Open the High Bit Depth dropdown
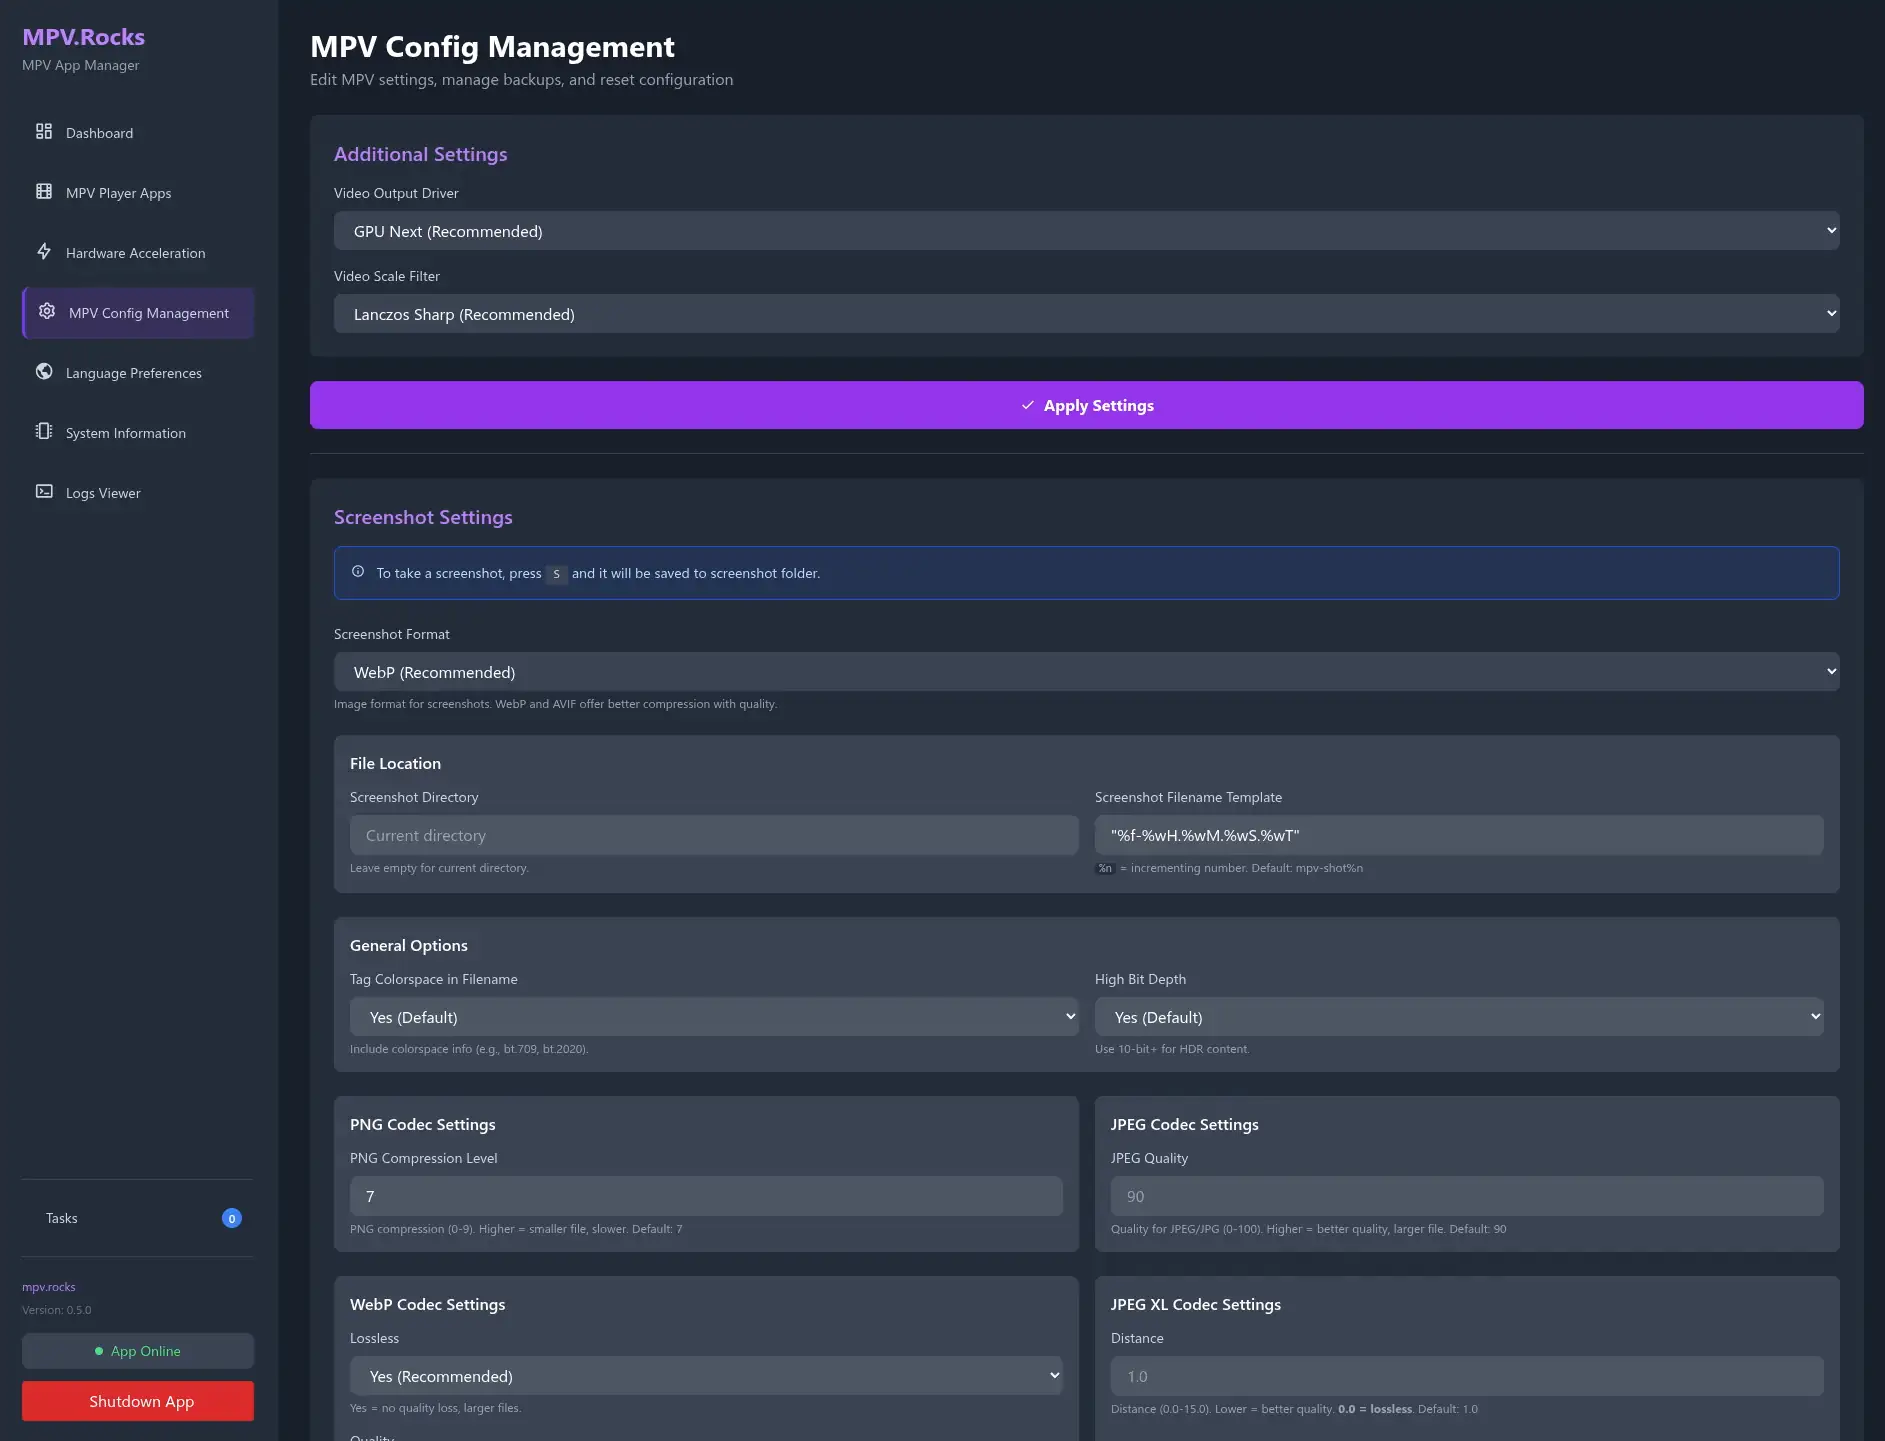 click(1458, 1017)
